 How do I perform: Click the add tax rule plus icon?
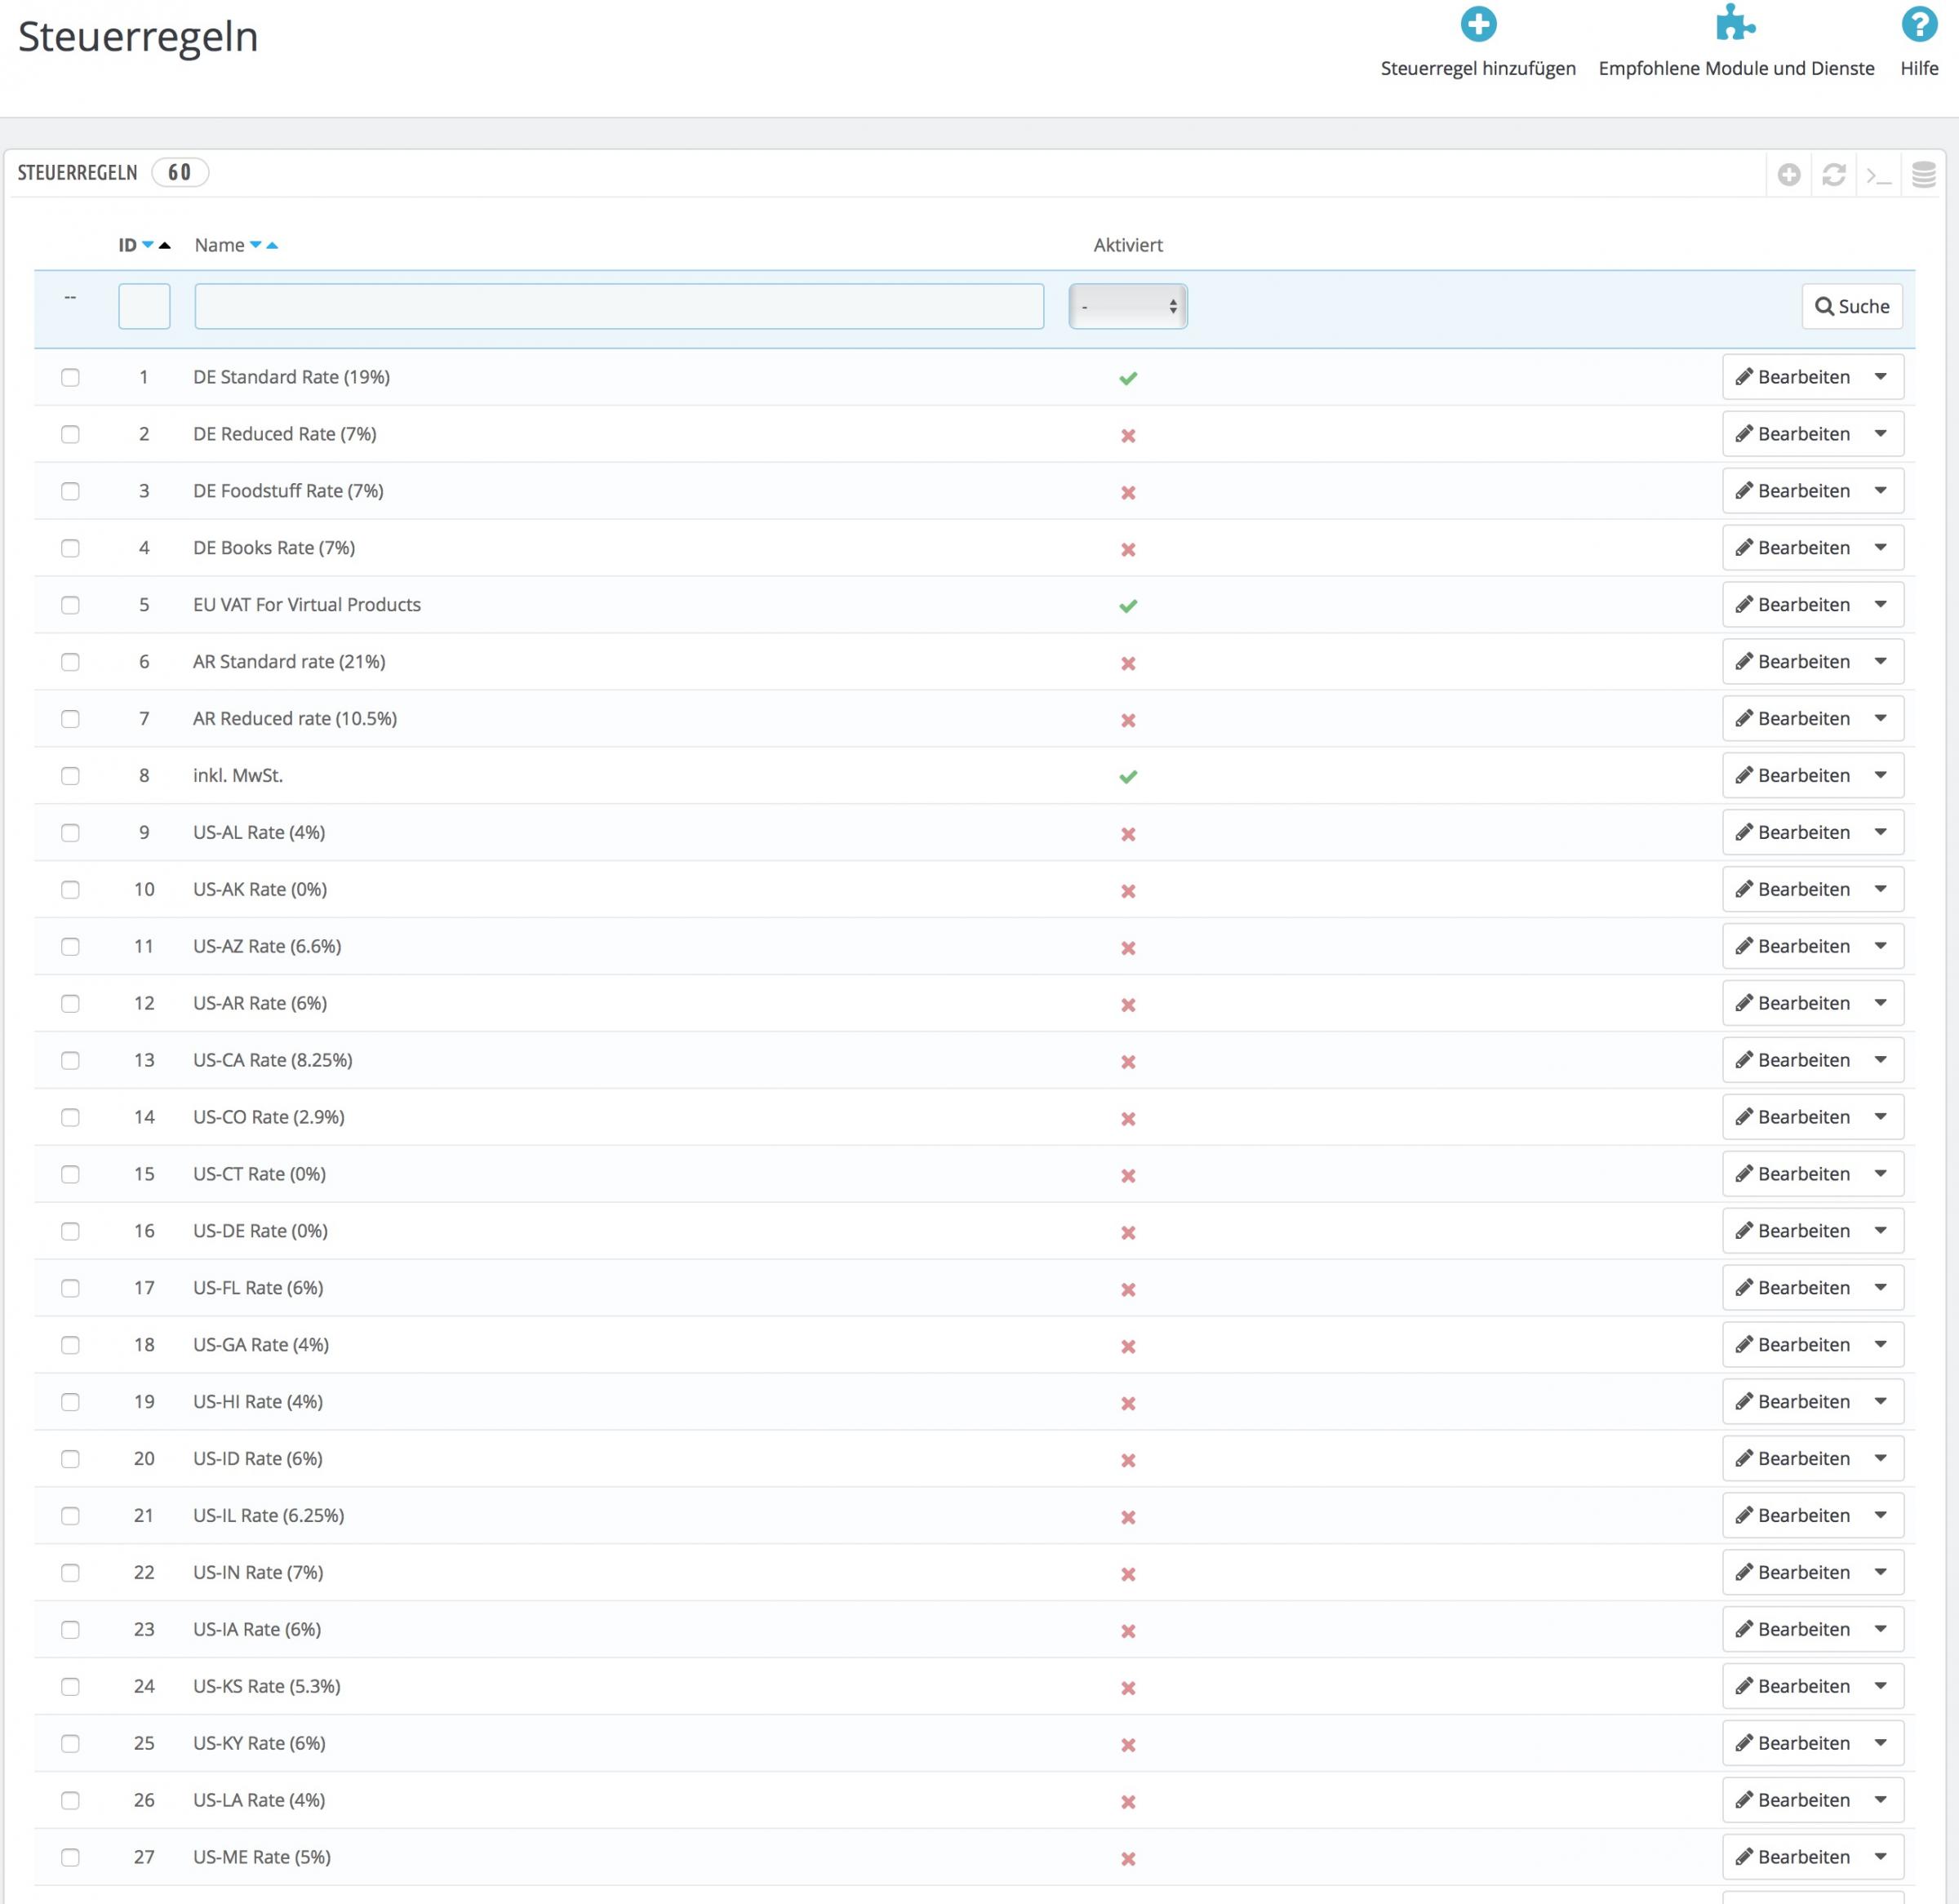click(1477, 25)
